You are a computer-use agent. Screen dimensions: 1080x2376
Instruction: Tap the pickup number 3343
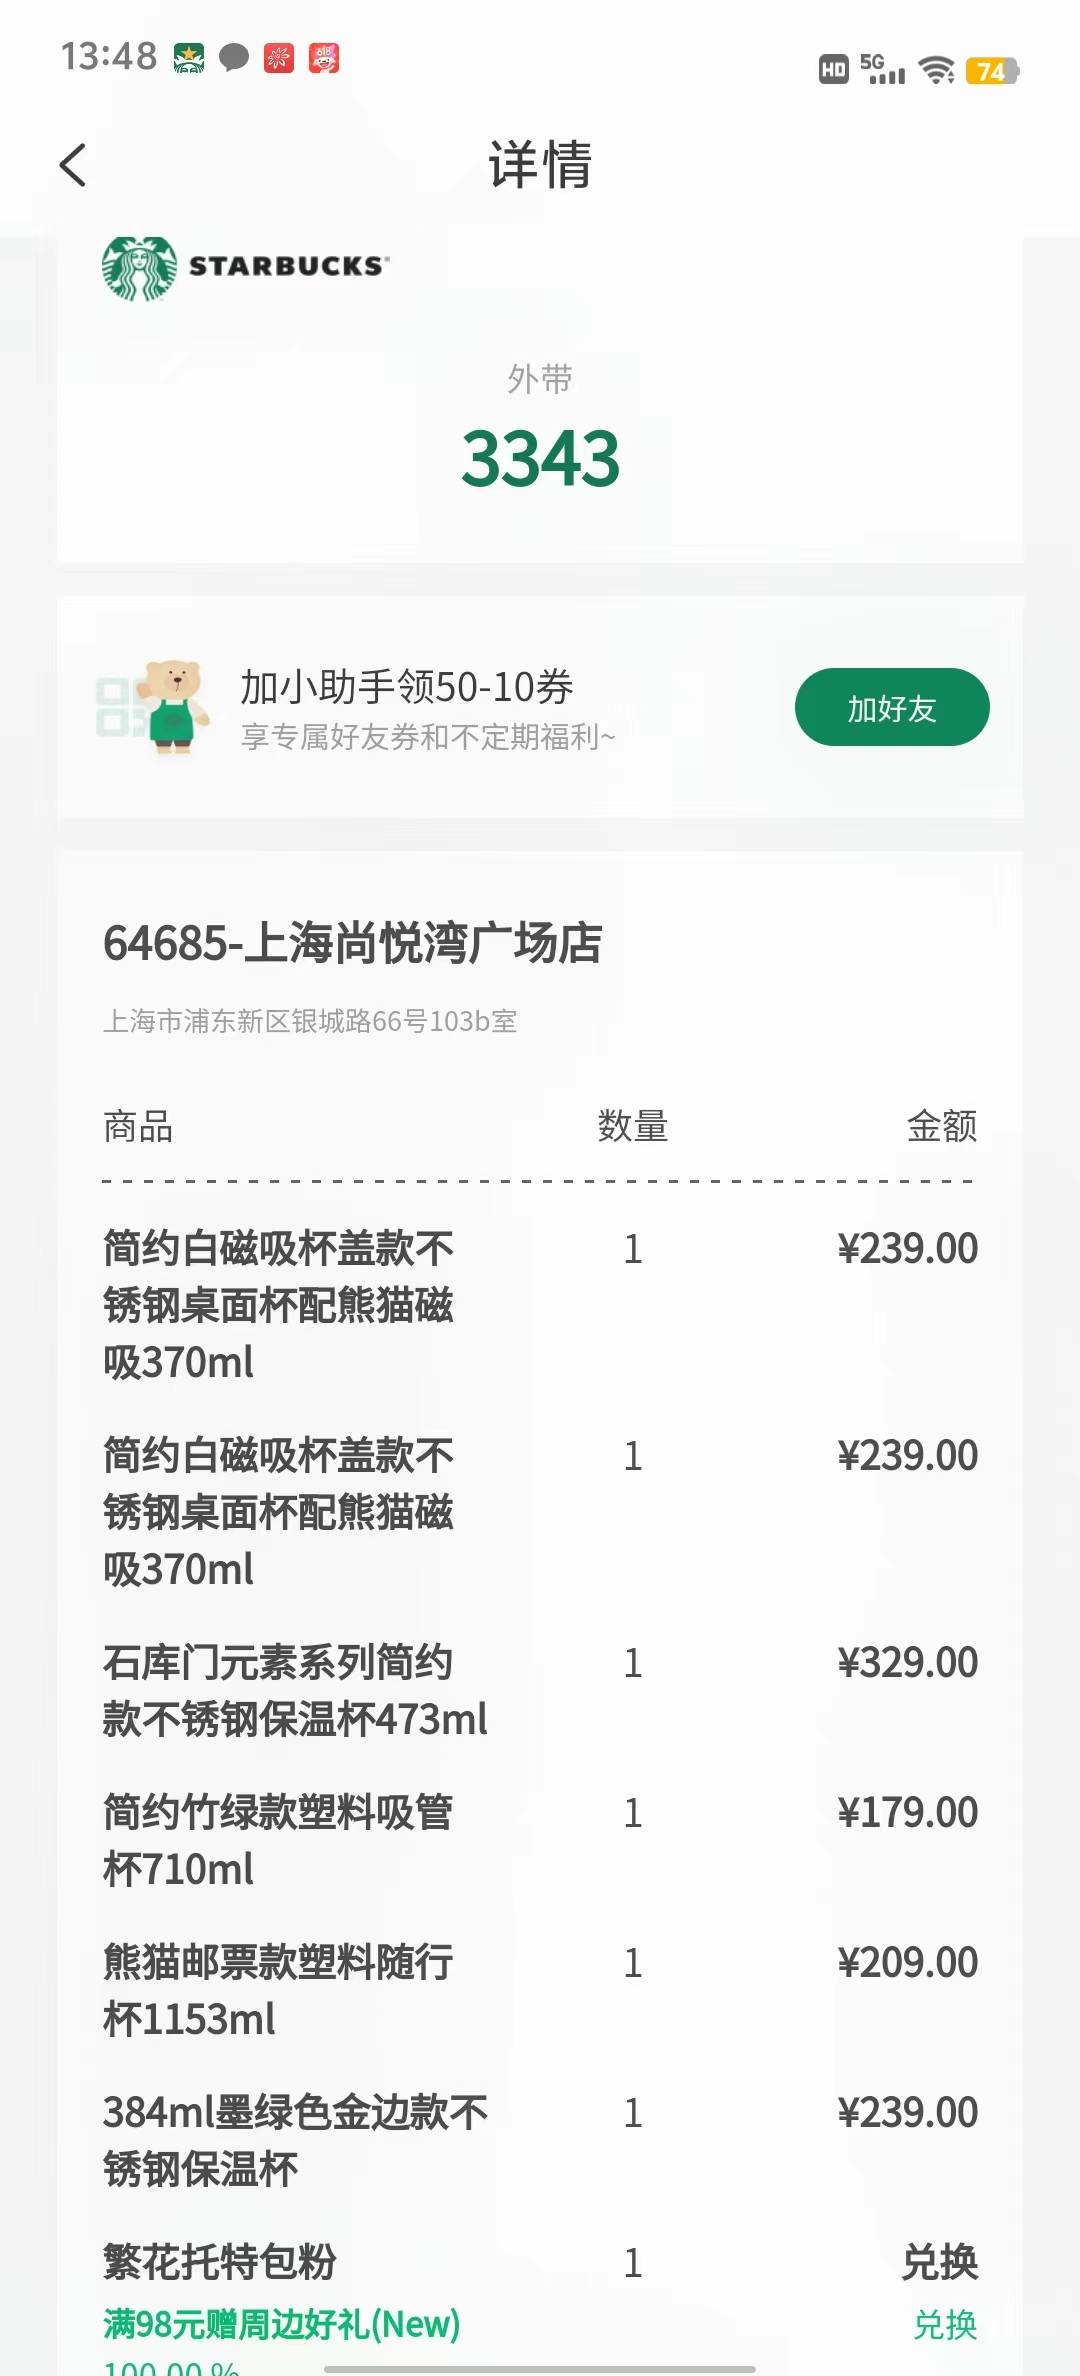[540, 458]
